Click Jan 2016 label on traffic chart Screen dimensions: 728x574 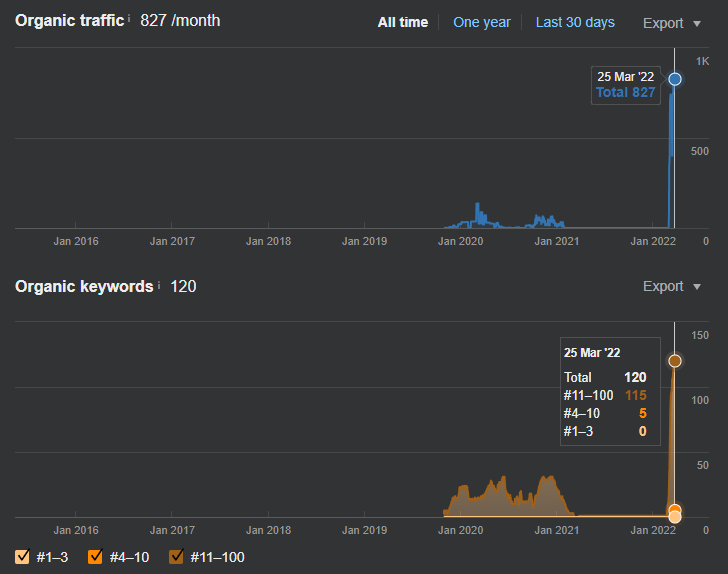[76, 241]
